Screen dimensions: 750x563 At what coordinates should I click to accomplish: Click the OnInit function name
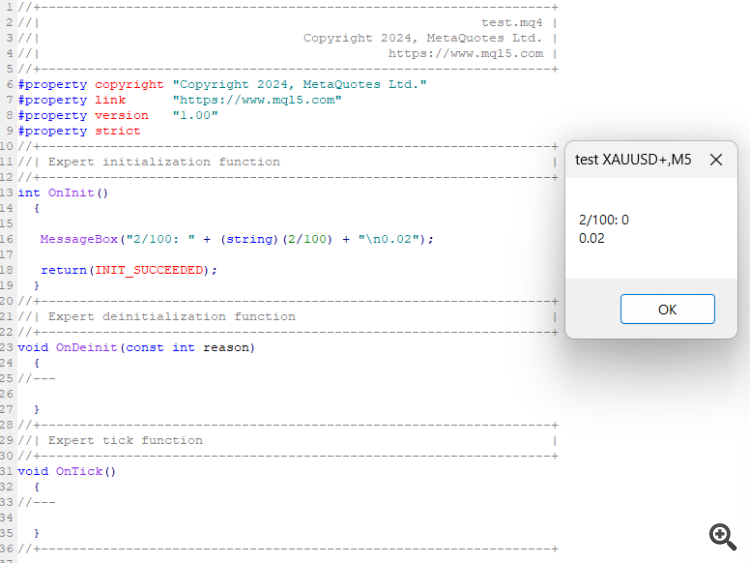click(x=71, y=193)
